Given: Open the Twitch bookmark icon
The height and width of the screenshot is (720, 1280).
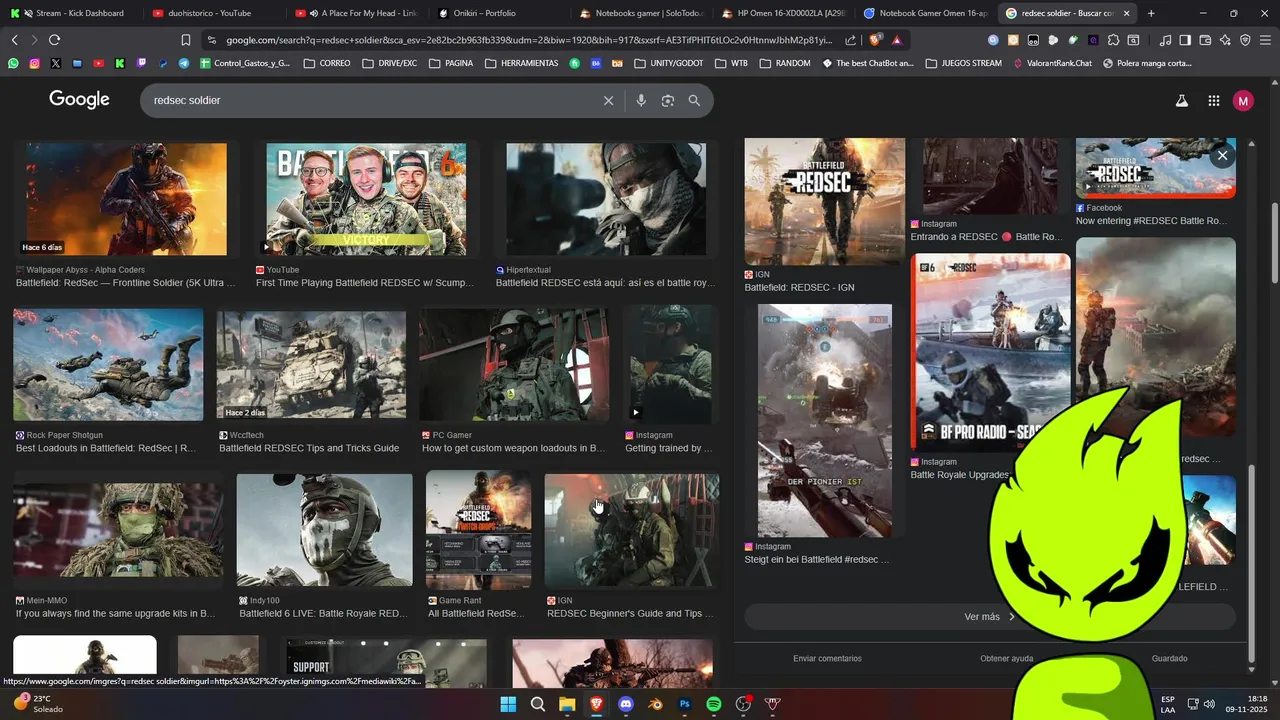Looking at the screenshot, I should coord(141,63).
